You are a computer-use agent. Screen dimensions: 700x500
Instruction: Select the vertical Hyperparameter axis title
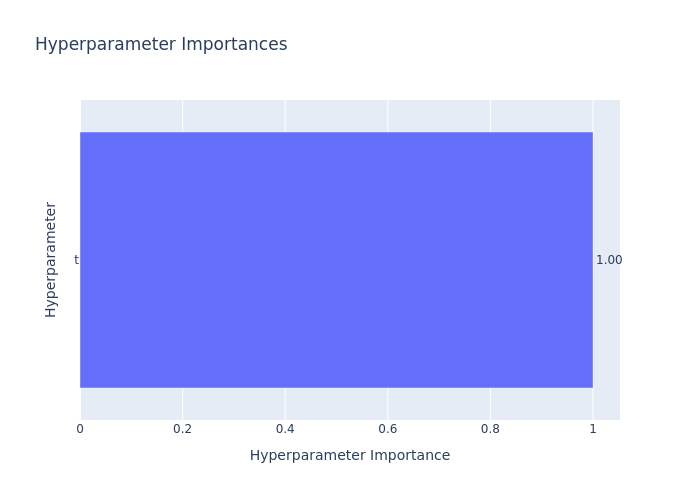point(51,260)
